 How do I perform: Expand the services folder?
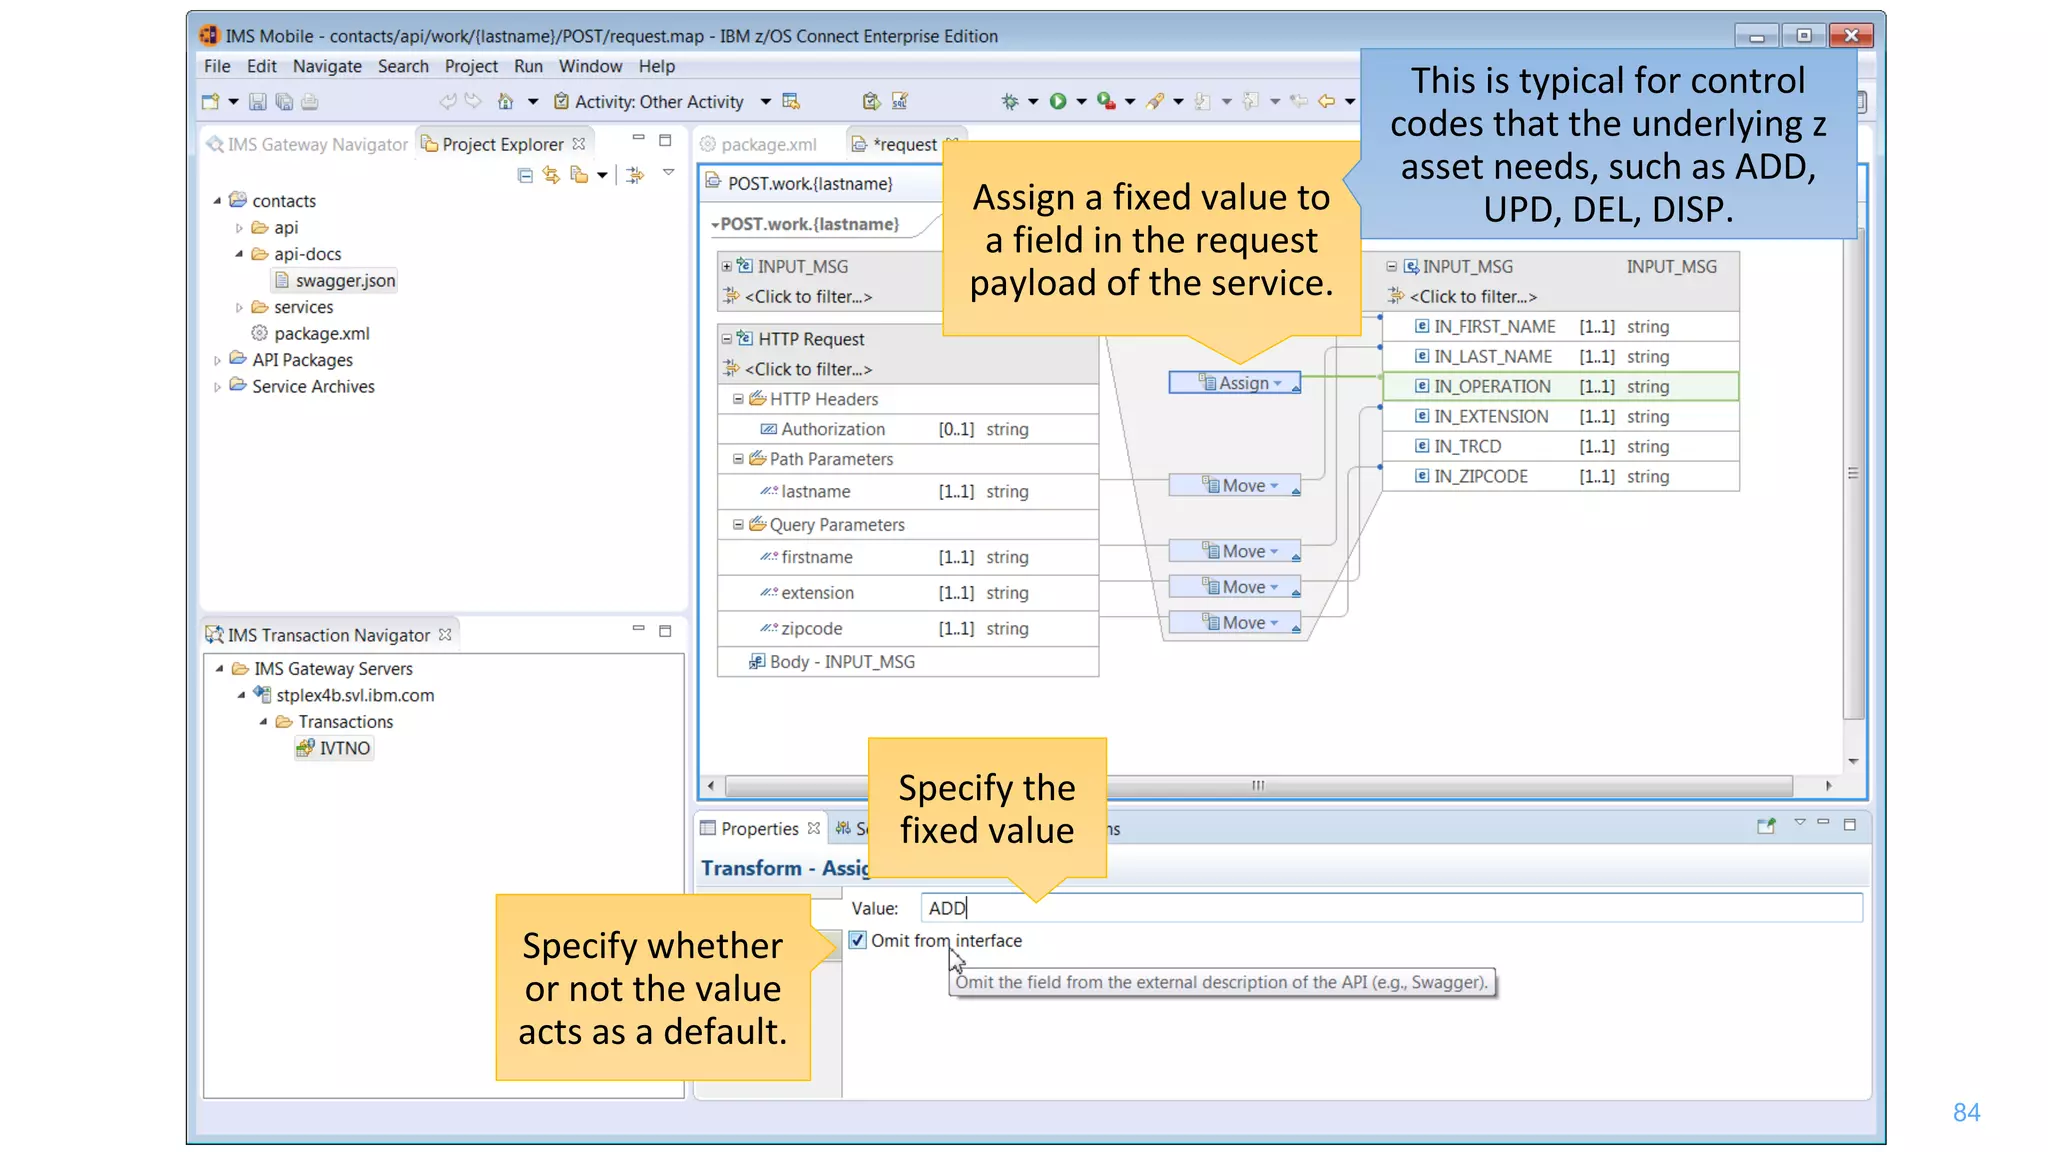[239, 307]
